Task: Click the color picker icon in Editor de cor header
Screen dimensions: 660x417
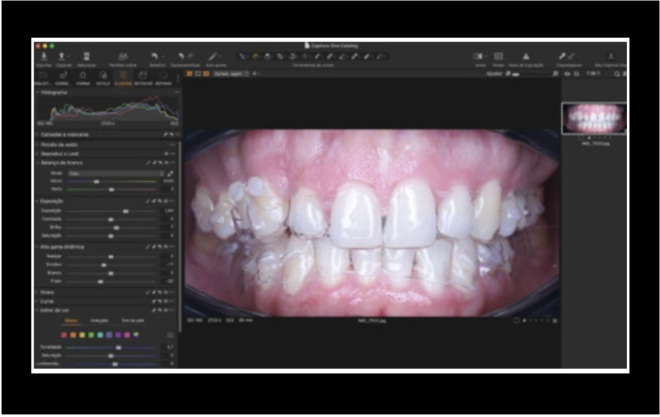Action: click(154, 311)
